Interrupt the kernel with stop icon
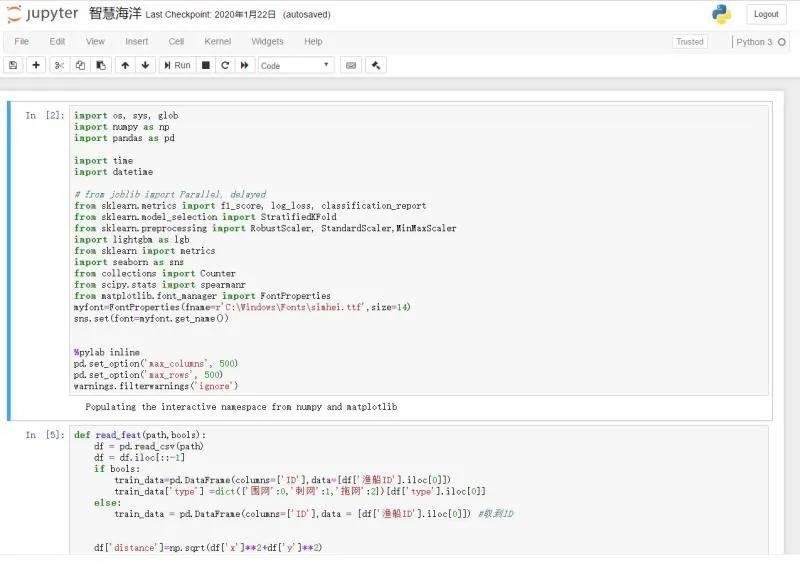 (x=205, y=65)
